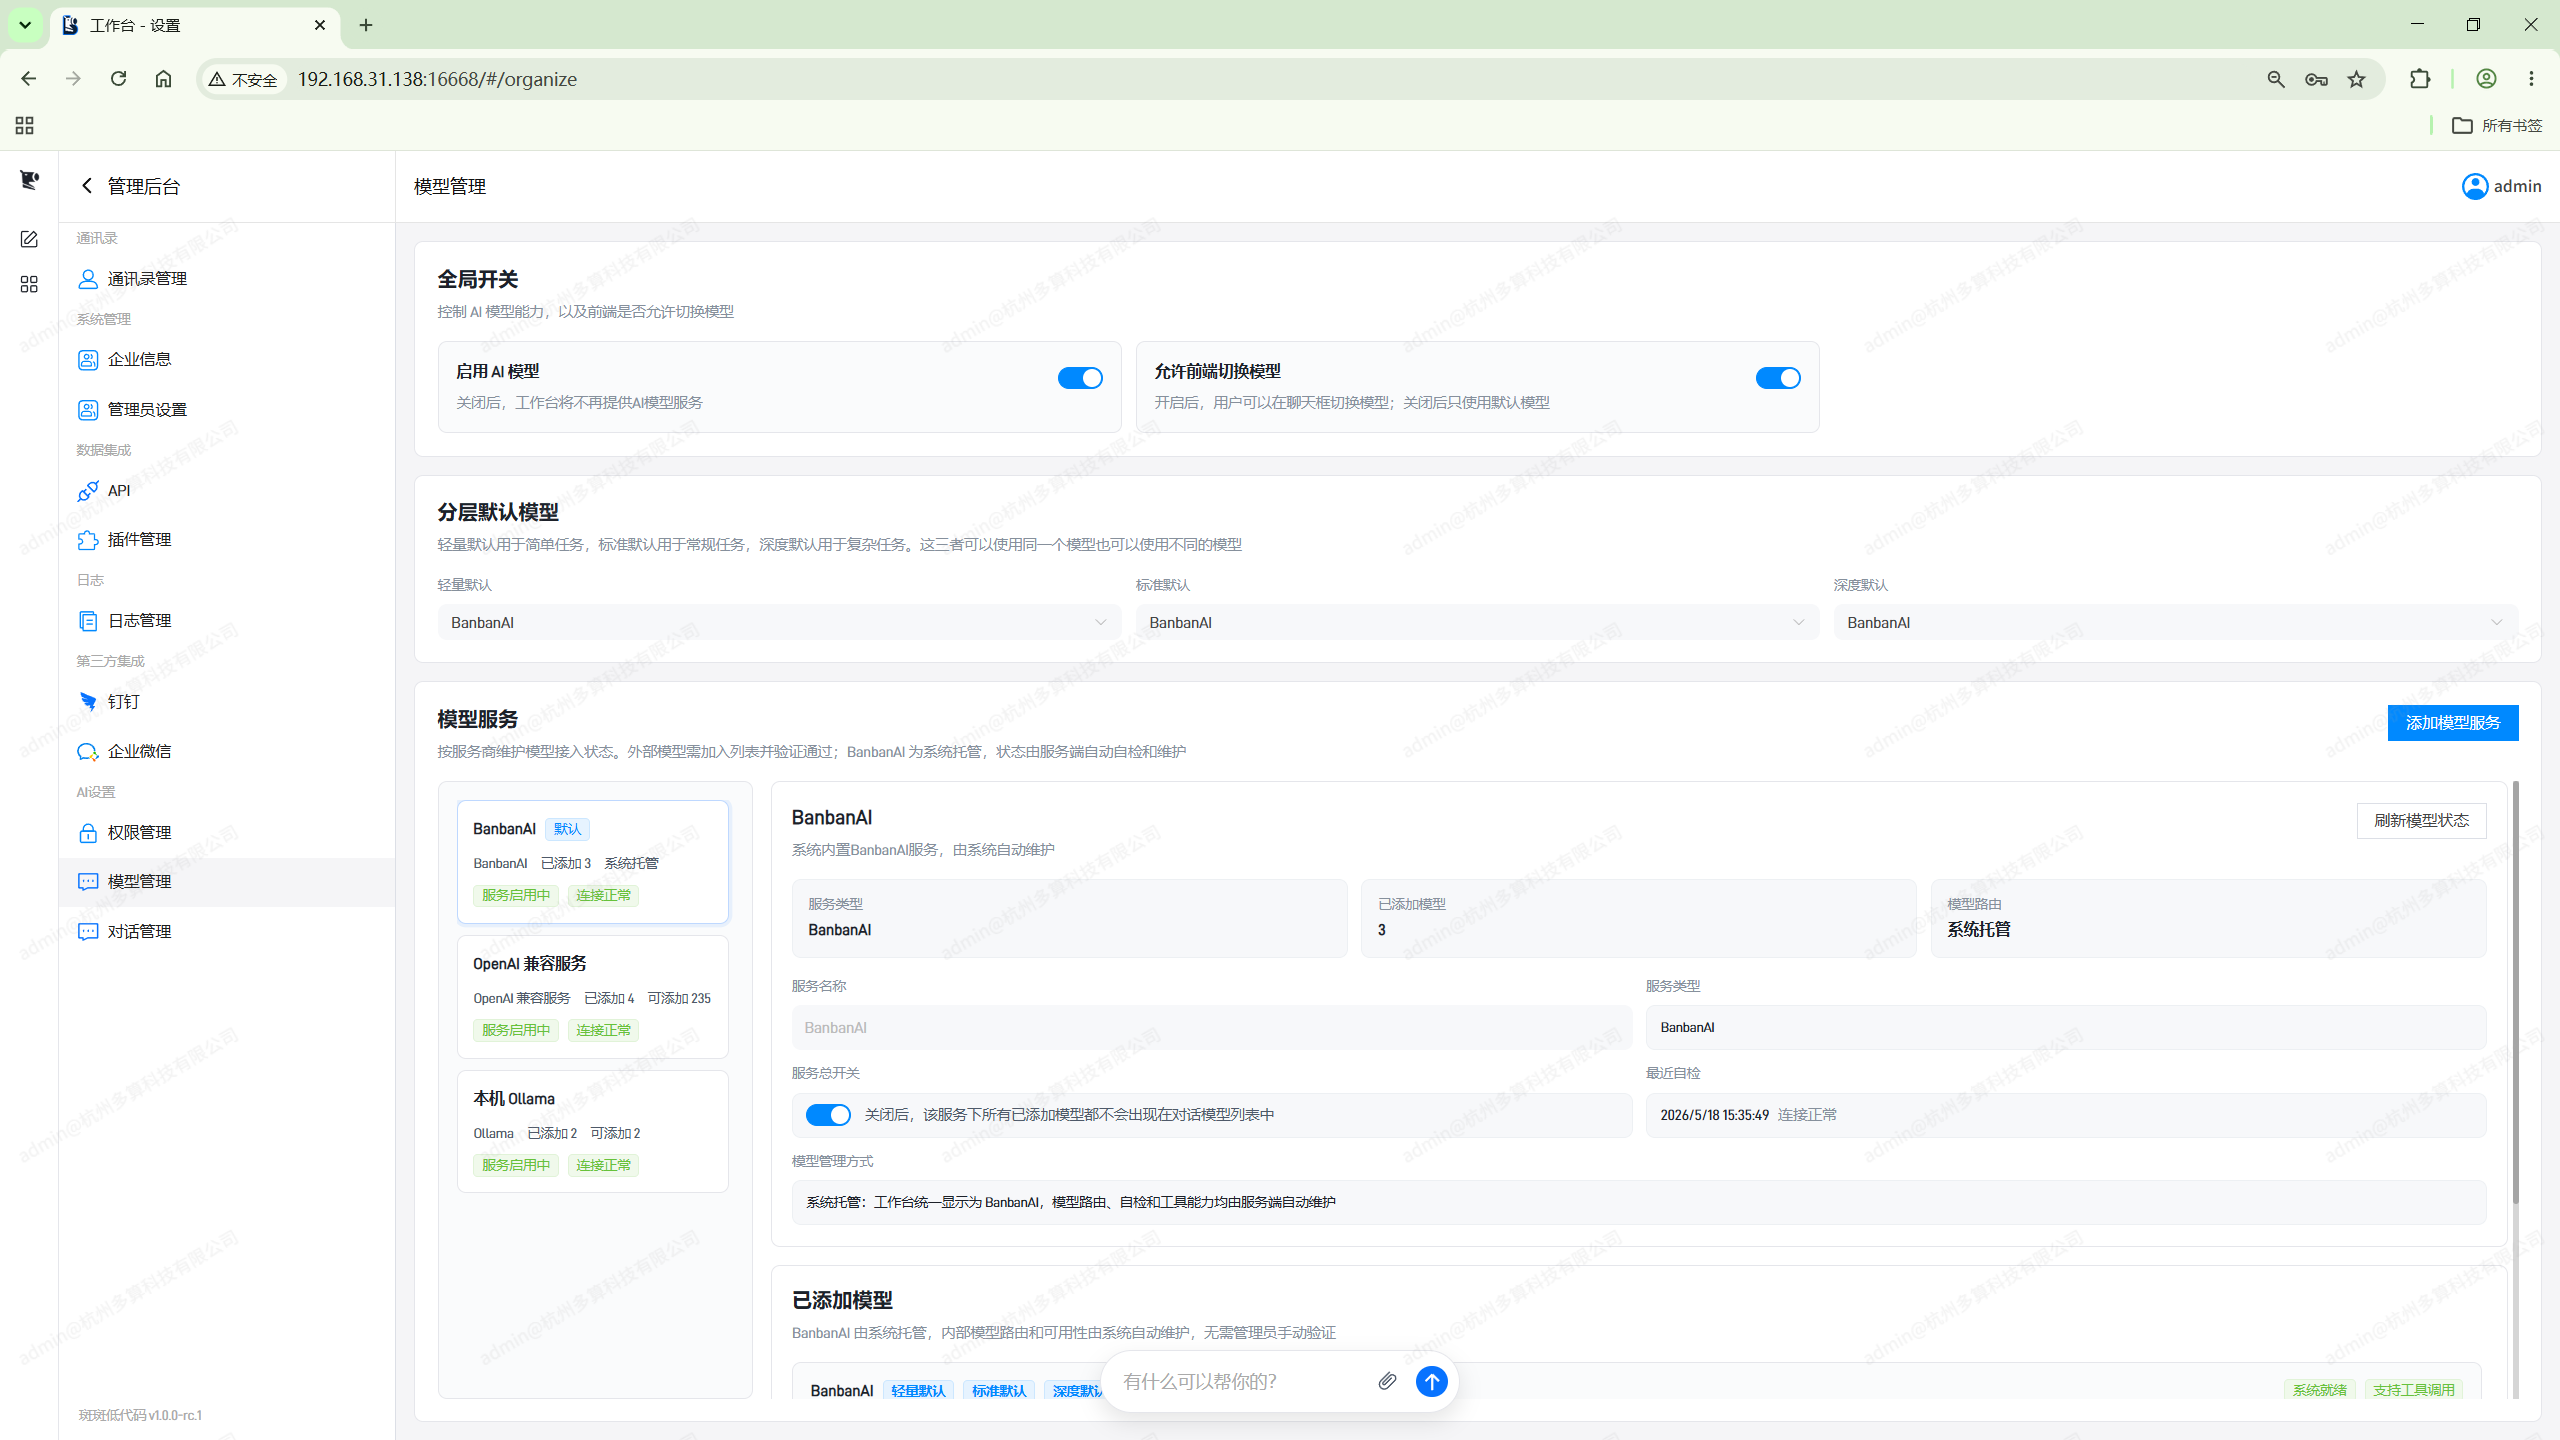Open the browser zoom magnifier icon
Viewport: 2560px width, 1440px height.
2276,79
